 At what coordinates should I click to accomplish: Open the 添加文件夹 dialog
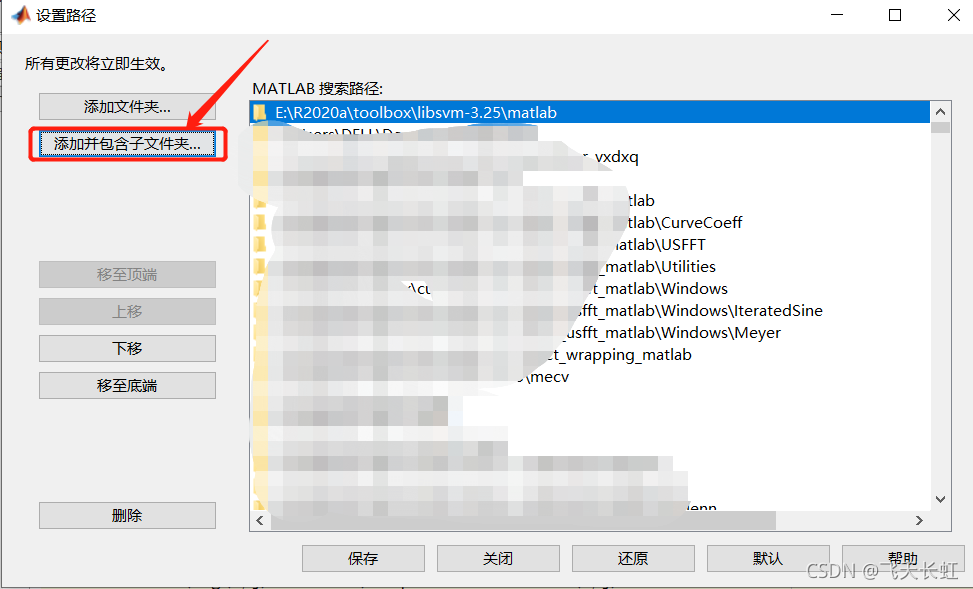127,107
